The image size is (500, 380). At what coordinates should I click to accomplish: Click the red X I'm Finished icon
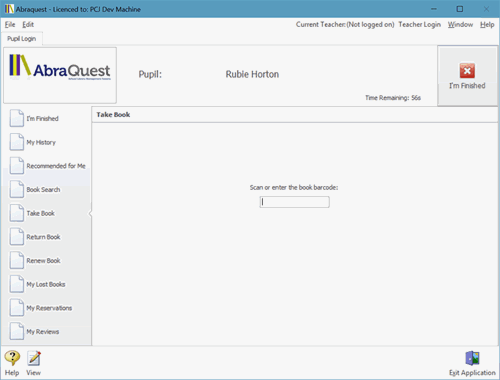(x=467, y=70)
